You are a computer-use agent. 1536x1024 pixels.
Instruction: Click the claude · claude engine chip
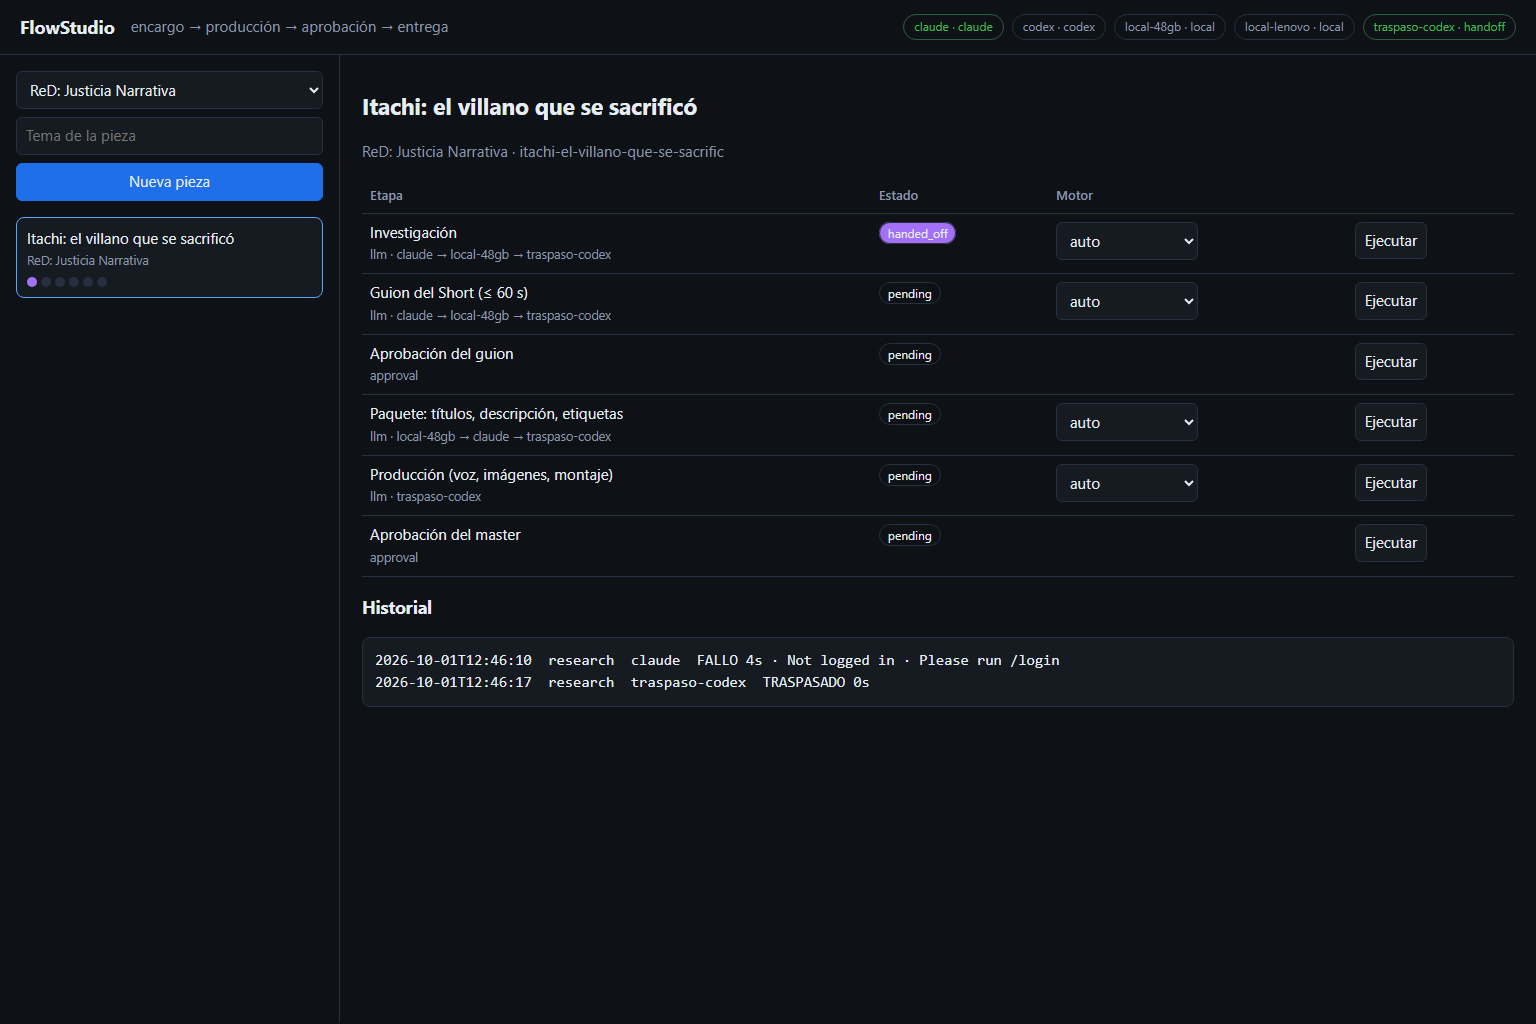coord(953,27)
